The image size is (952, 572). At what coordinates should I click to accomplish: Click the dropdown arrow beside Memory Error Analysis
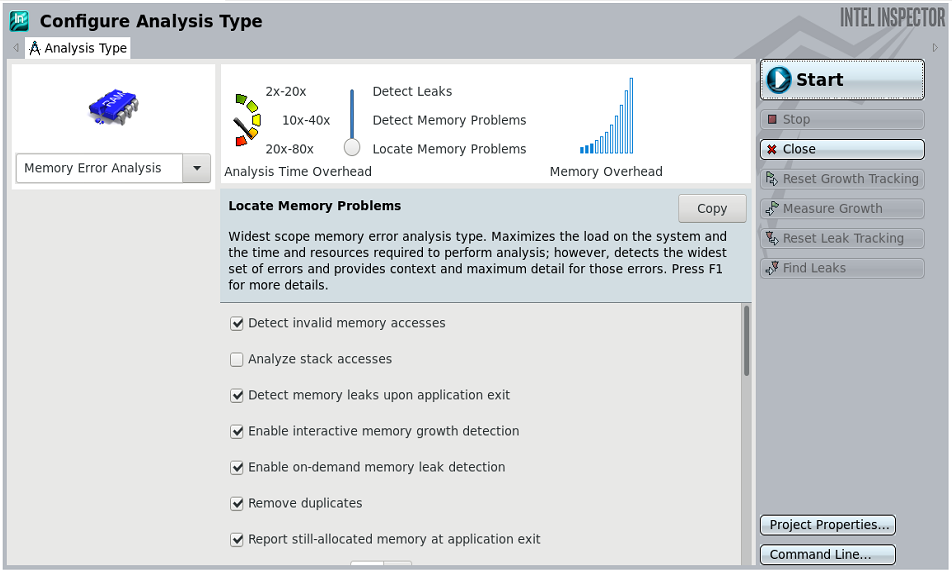(197, 169)
